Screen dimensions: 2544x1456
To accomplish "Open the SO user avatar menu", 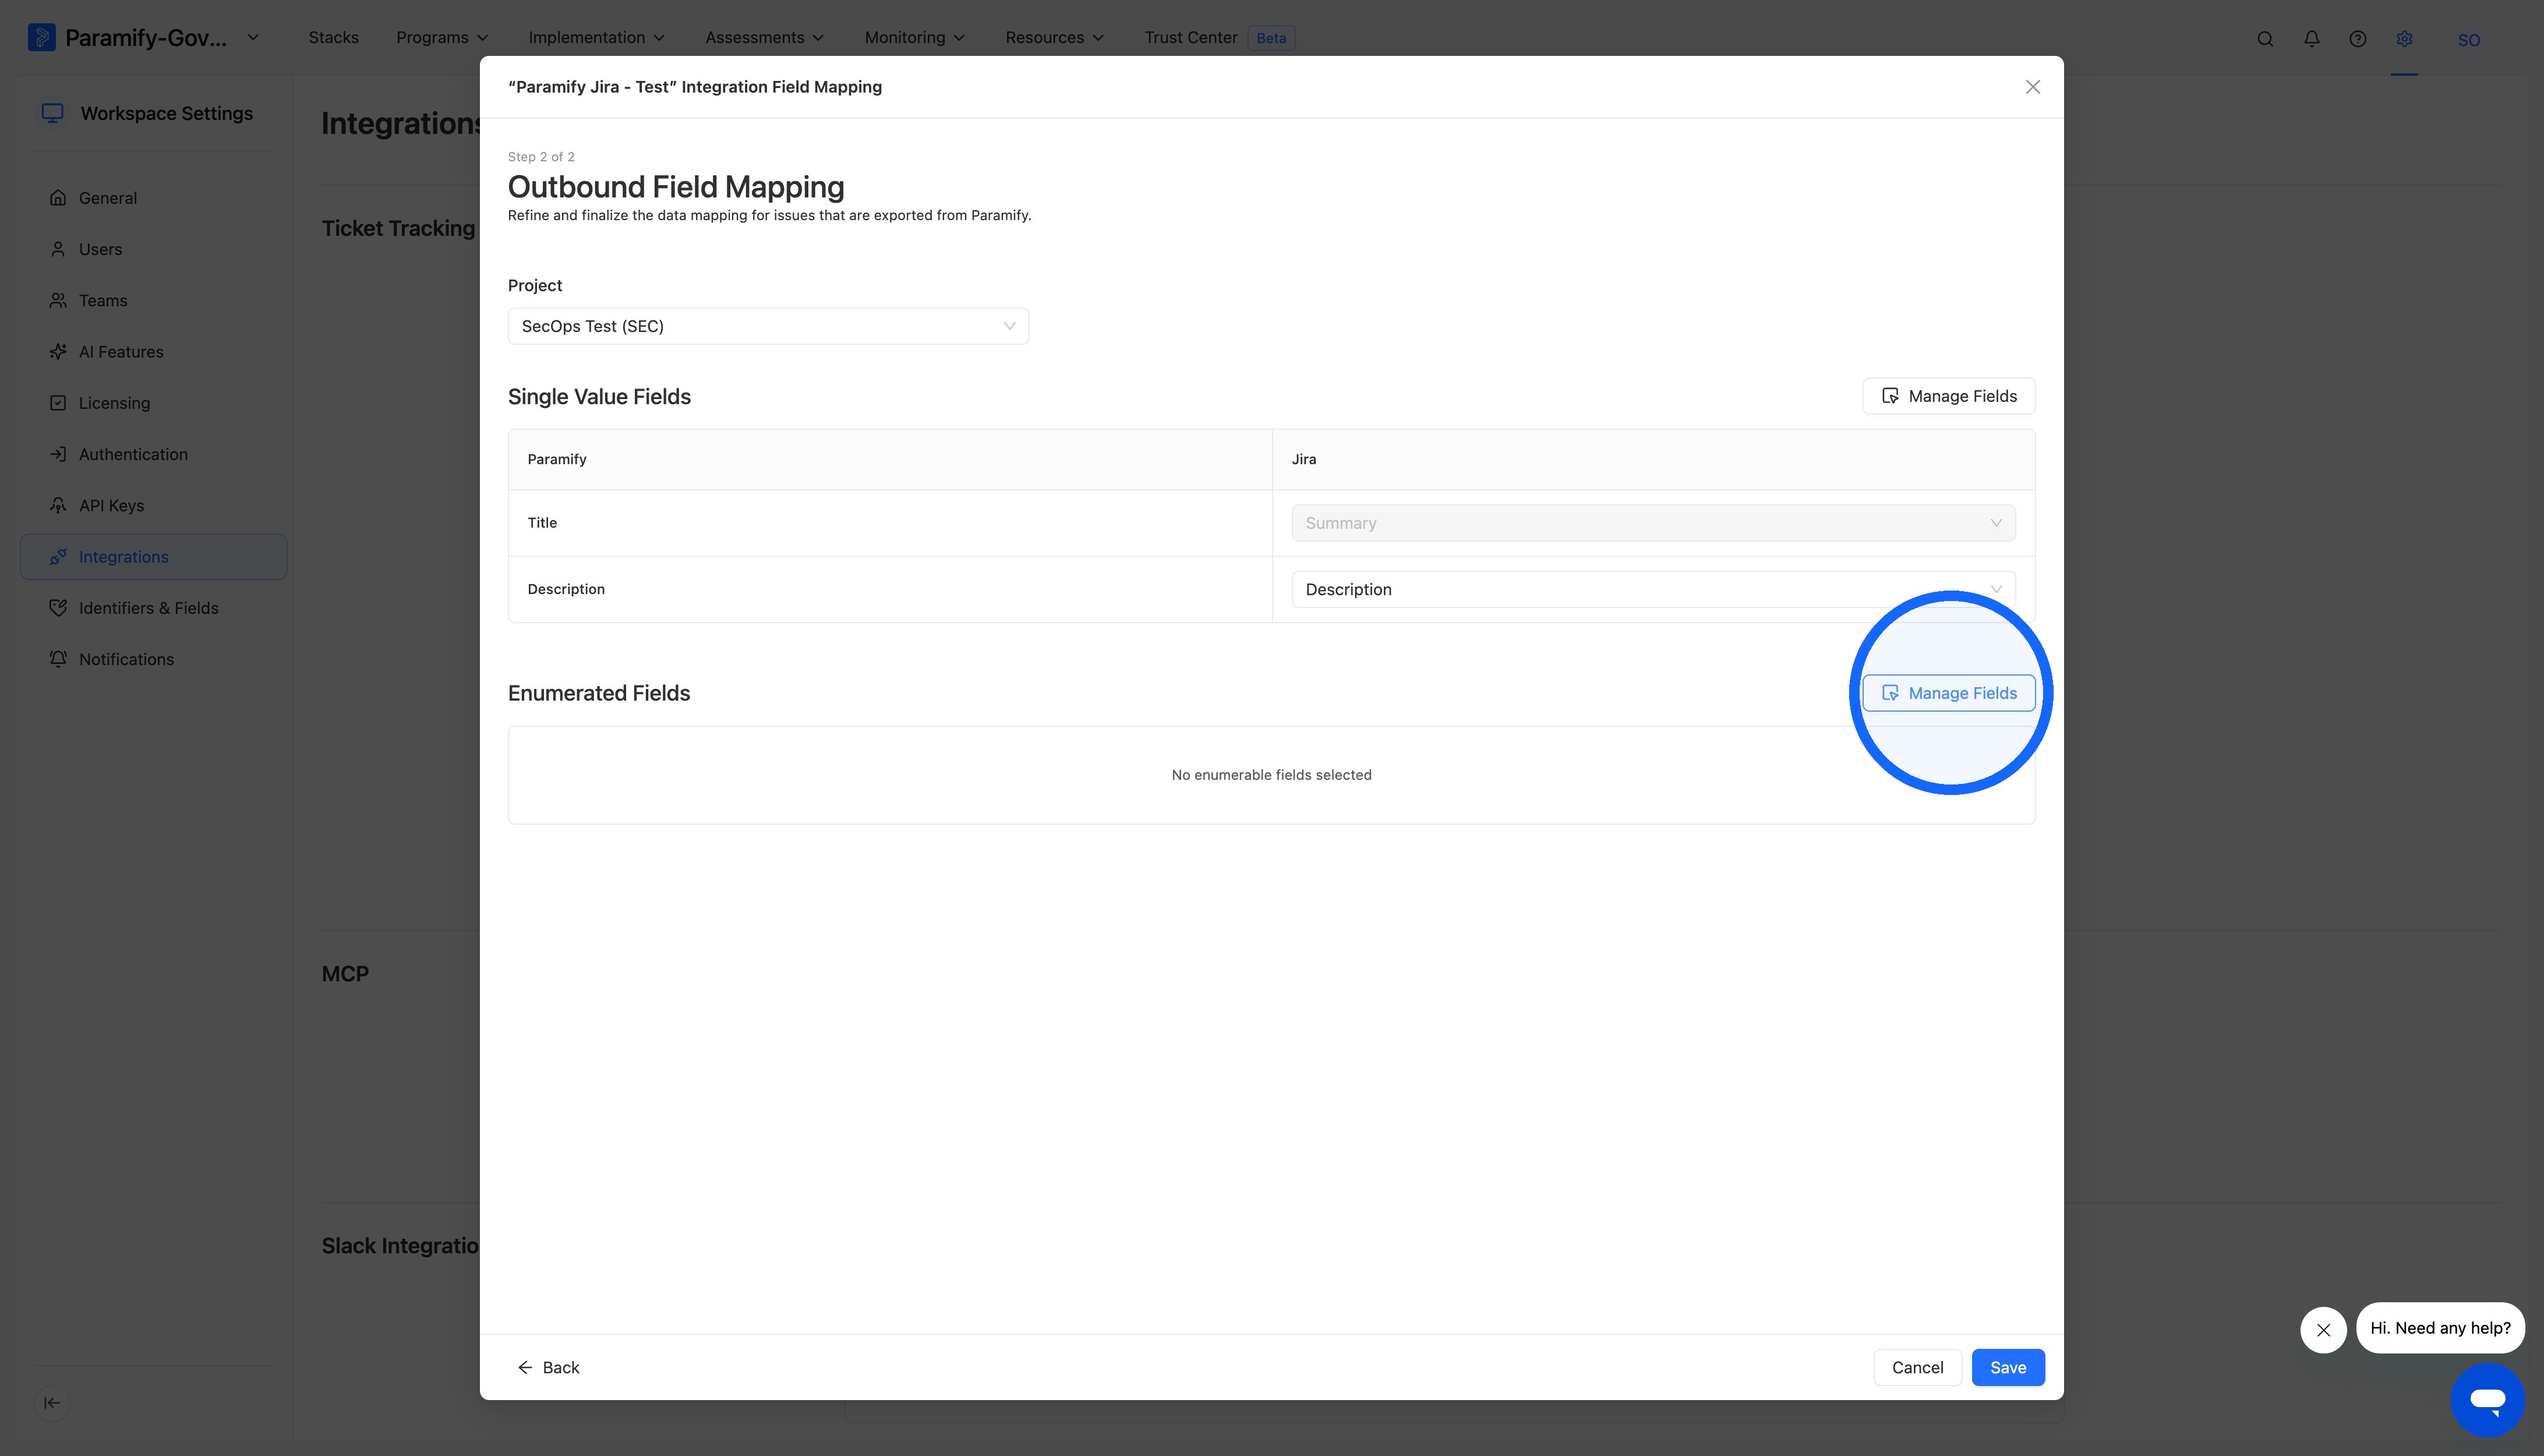I will (2469, 40).
